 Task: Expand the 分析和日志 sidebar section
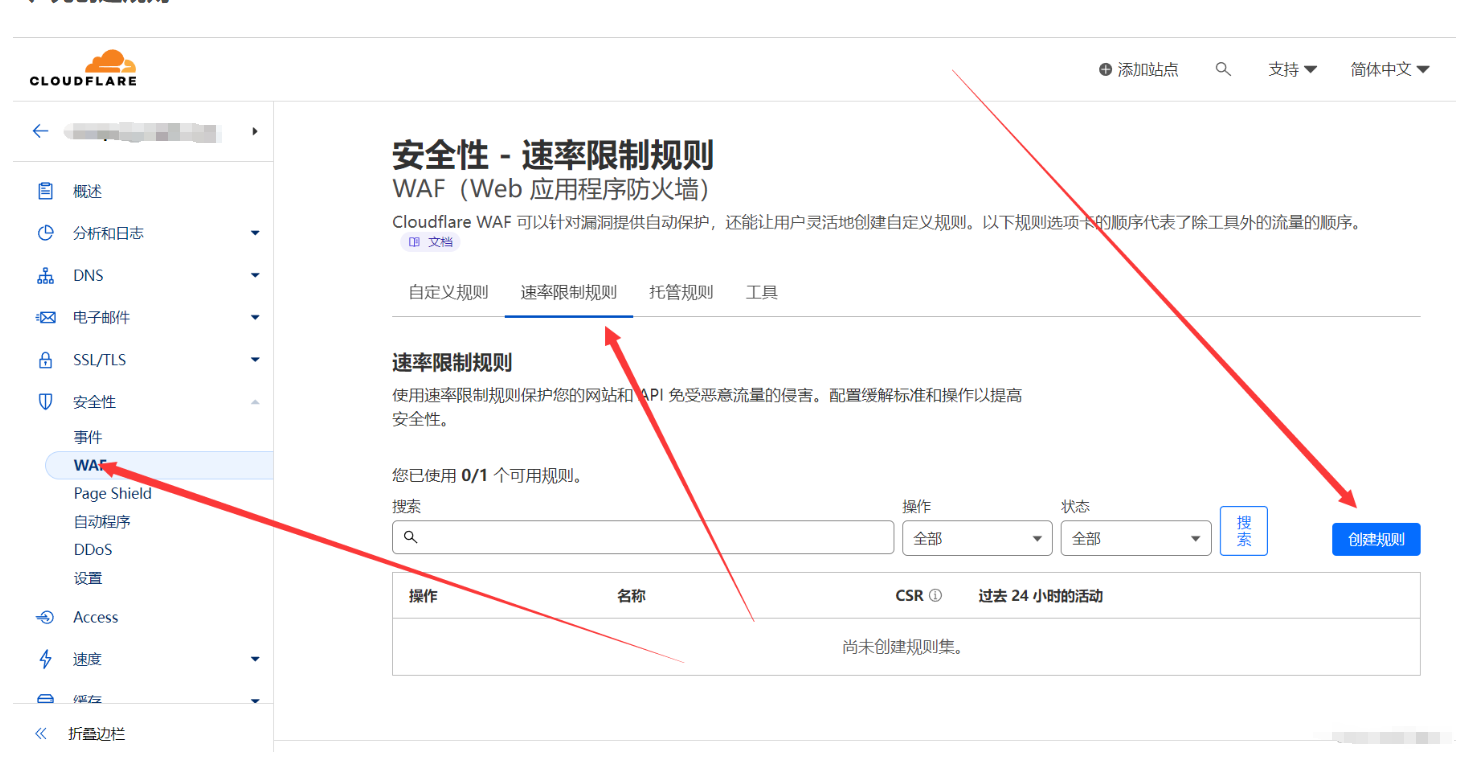tap(255, 233)
